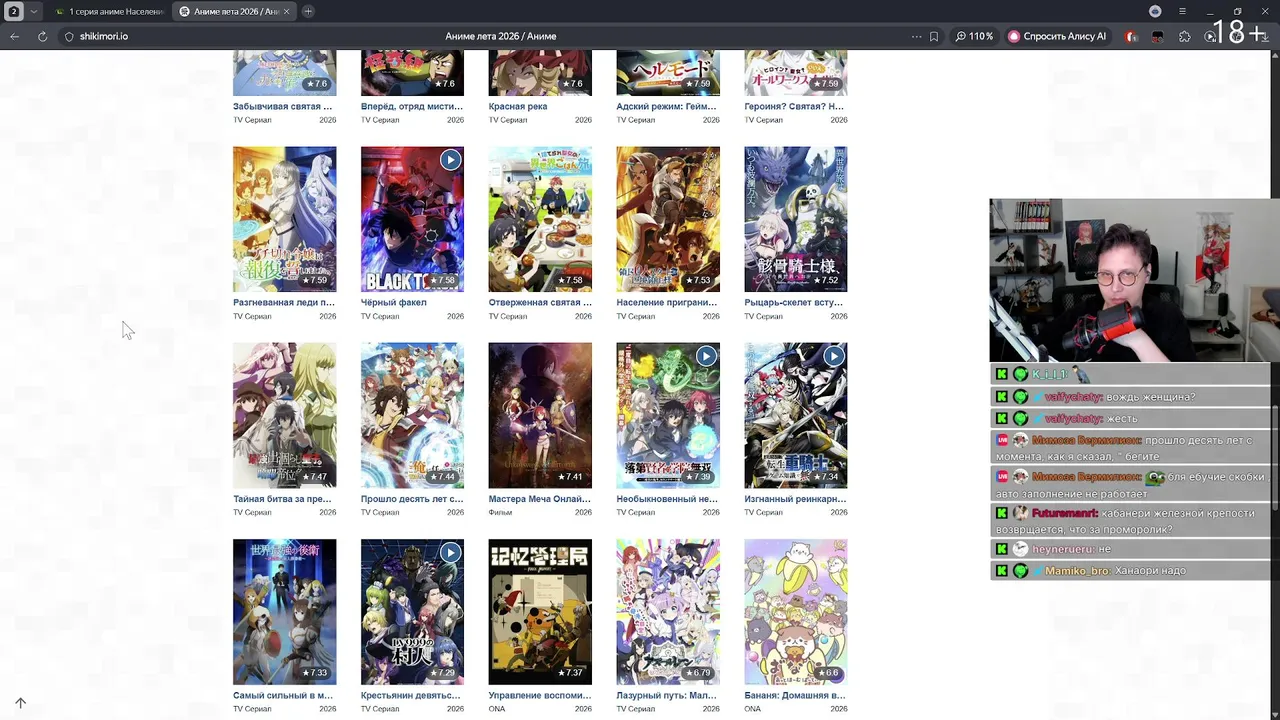Open 'Героиня? Святая? Н...' title link

pos(794,106)
